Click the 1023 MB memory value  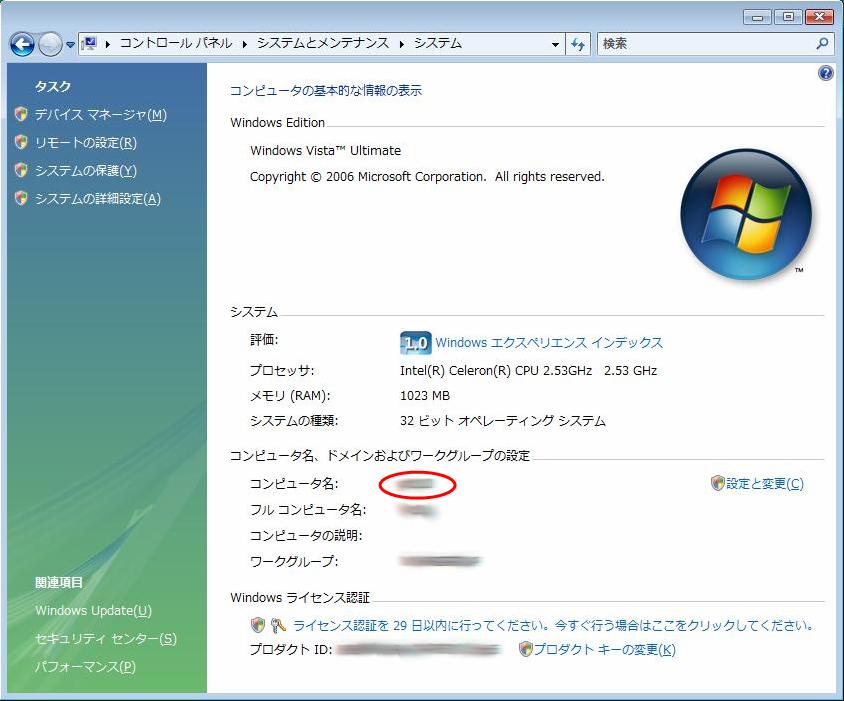click(425, 396)
